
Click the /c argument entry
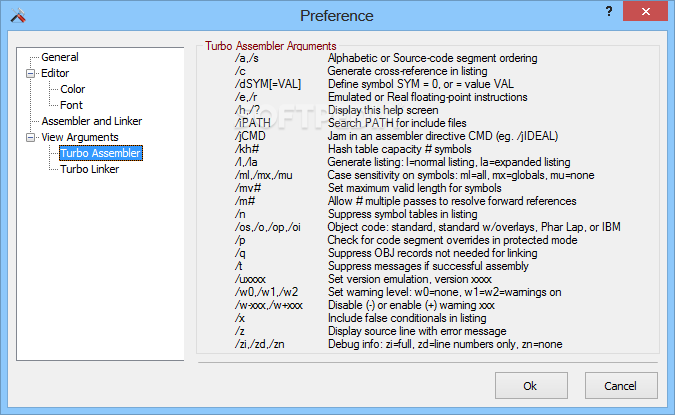click(240, 71)
